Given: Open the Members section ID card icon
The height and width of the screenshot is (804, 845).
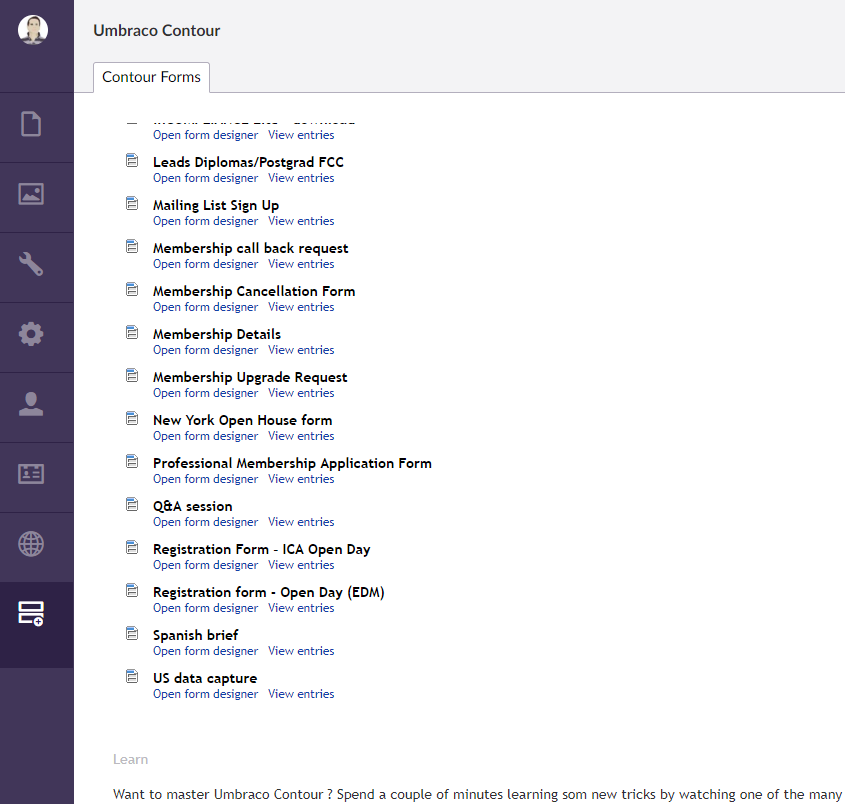Looking at the screenshot, I should pos(31,474).
